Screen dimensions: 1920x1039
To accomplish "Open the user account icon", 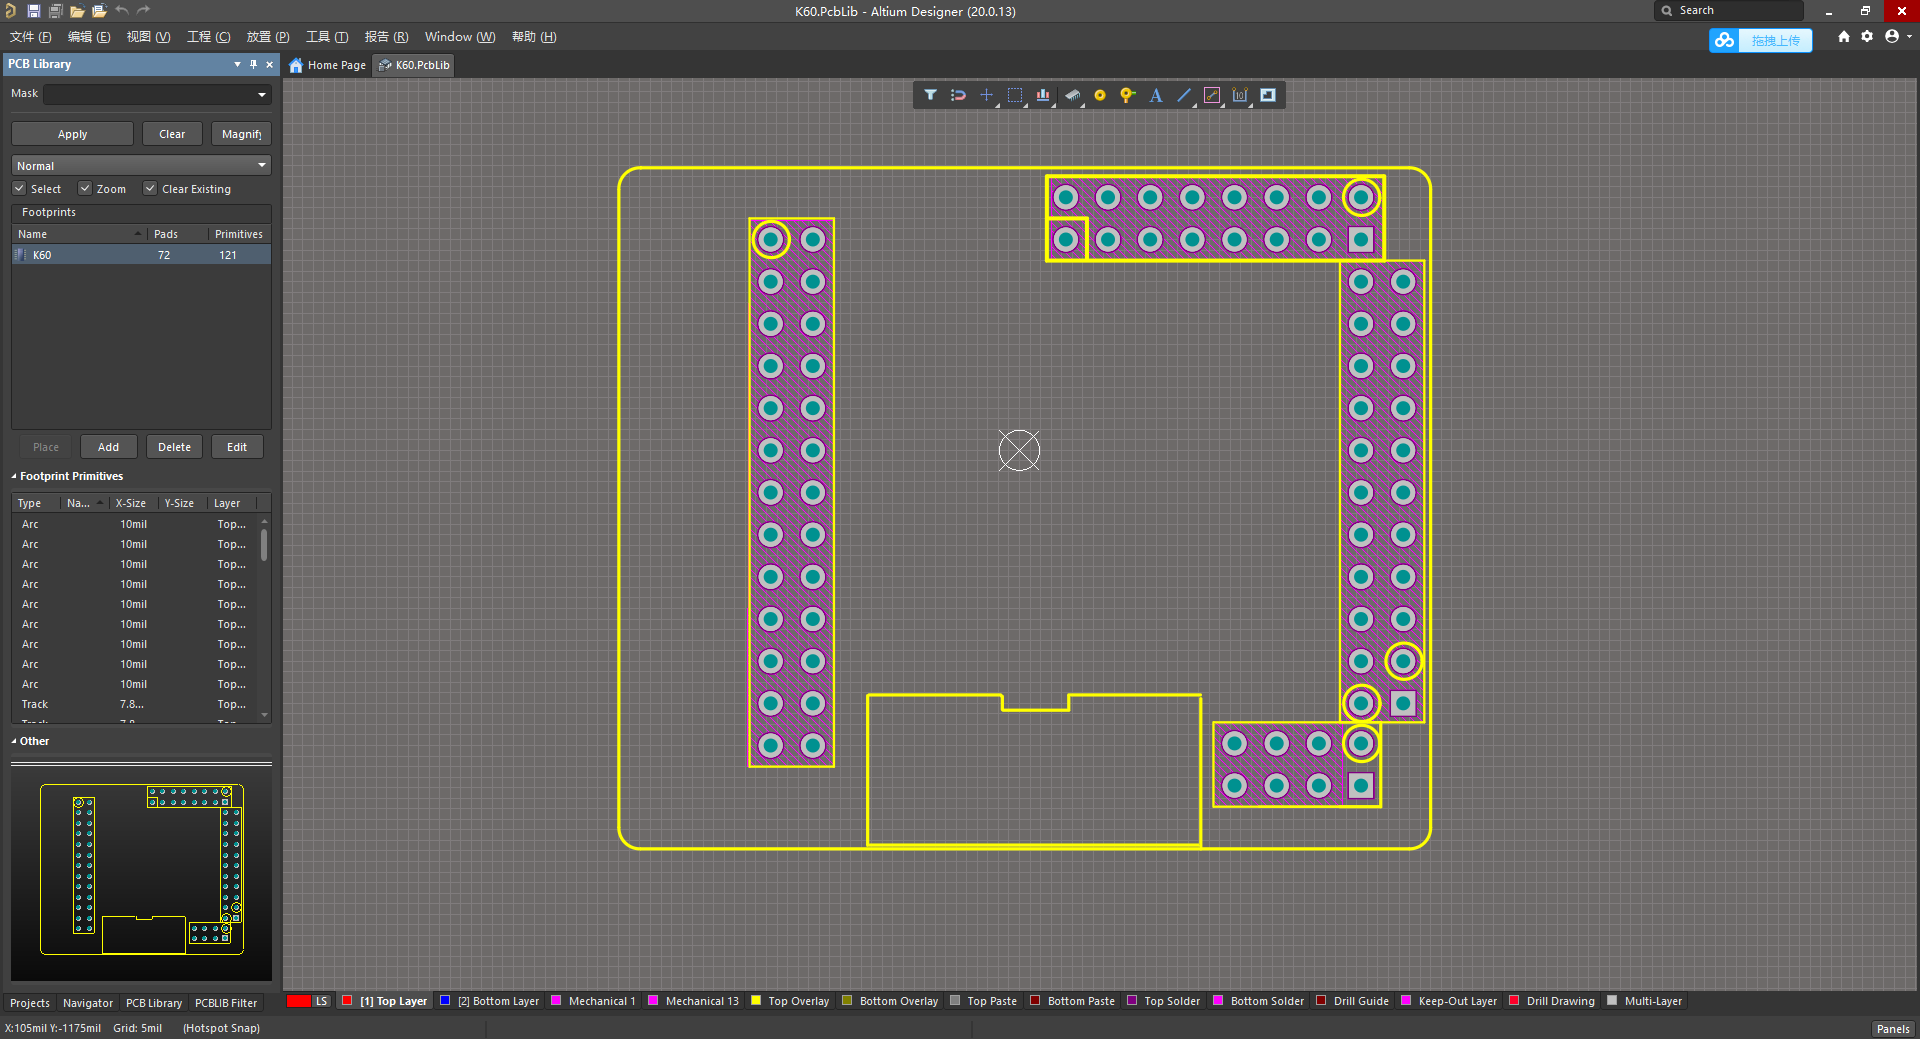I will pyautogui.click(x=1892, y=37).
